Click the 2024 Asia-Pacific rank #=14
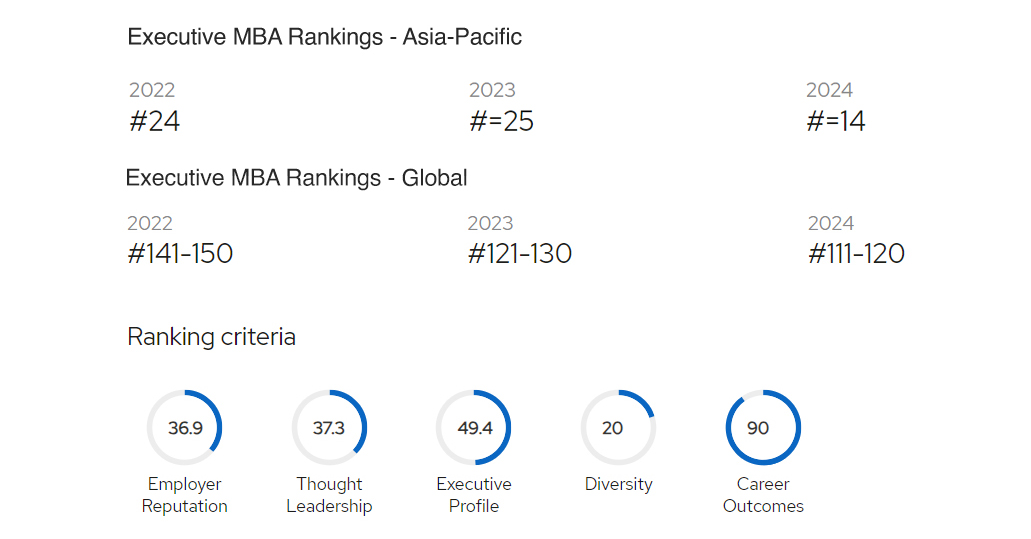 836,122
